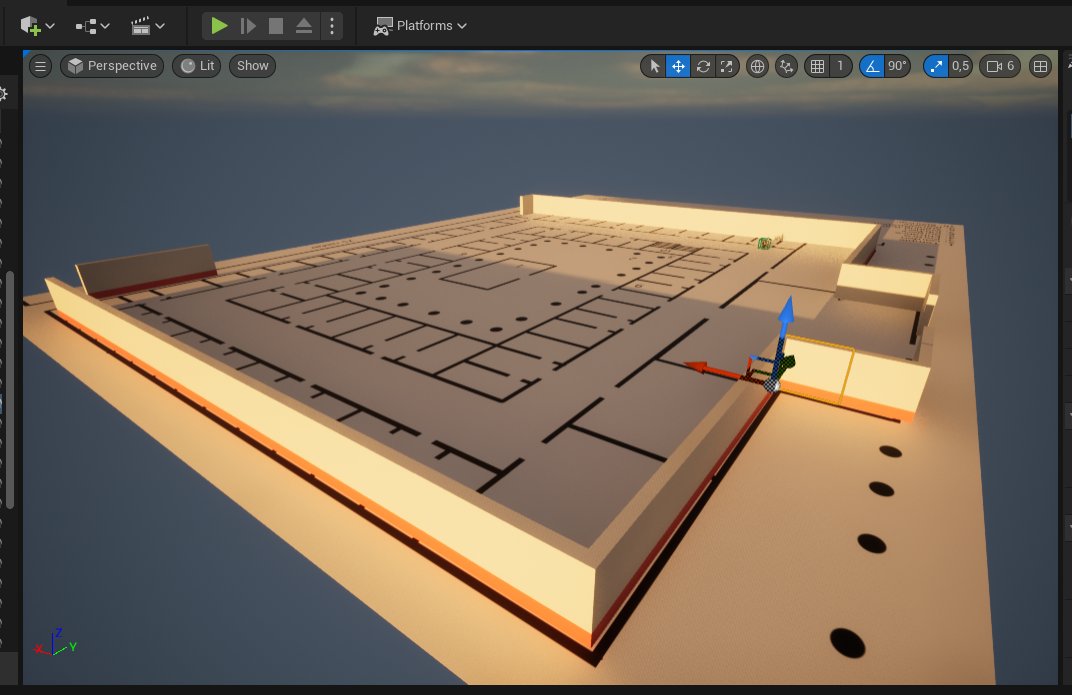Image resolution: width=1072 pixels, height=695 pixels.
Task: Click the Skip frame (advance) button
Action: [x=247, y=26]
